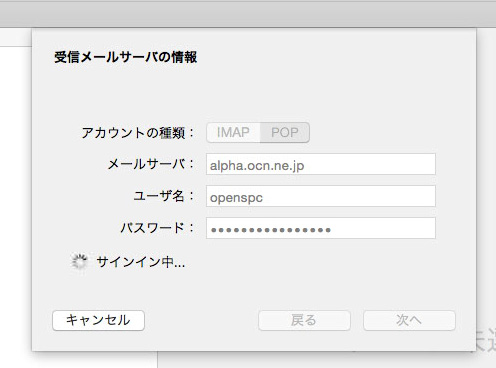Select the IMAP account type
The image size is (496, 368).
tap(233, 132)
